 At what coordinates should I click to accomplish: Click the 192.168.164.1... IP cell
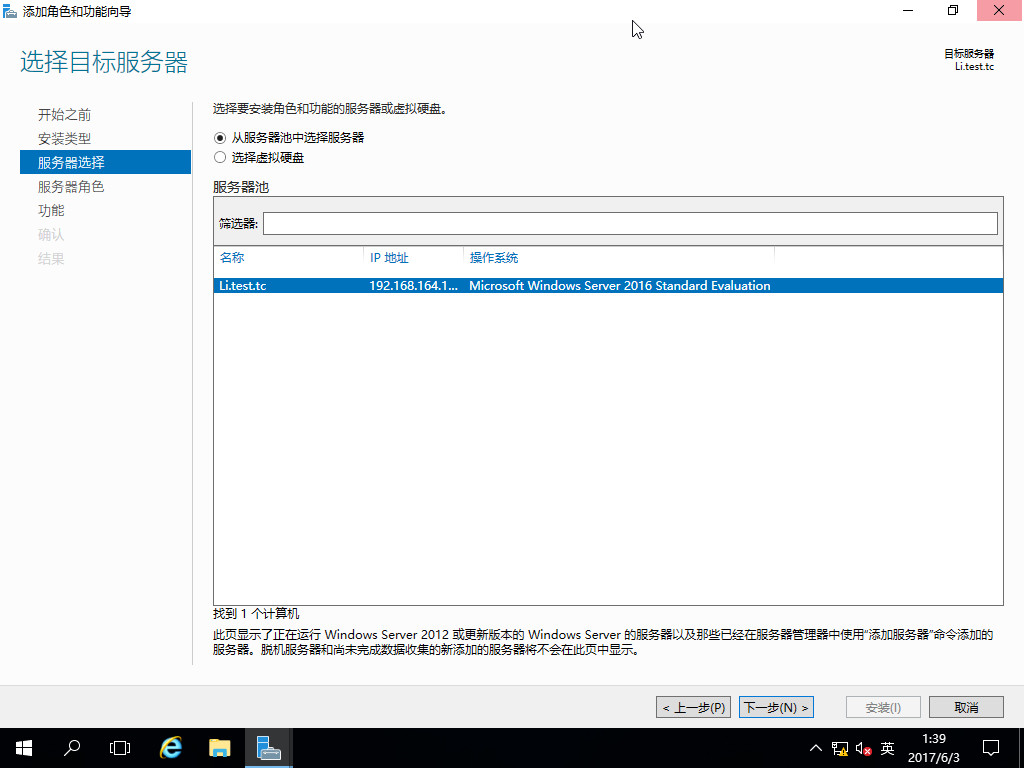(x=413, y=285)
